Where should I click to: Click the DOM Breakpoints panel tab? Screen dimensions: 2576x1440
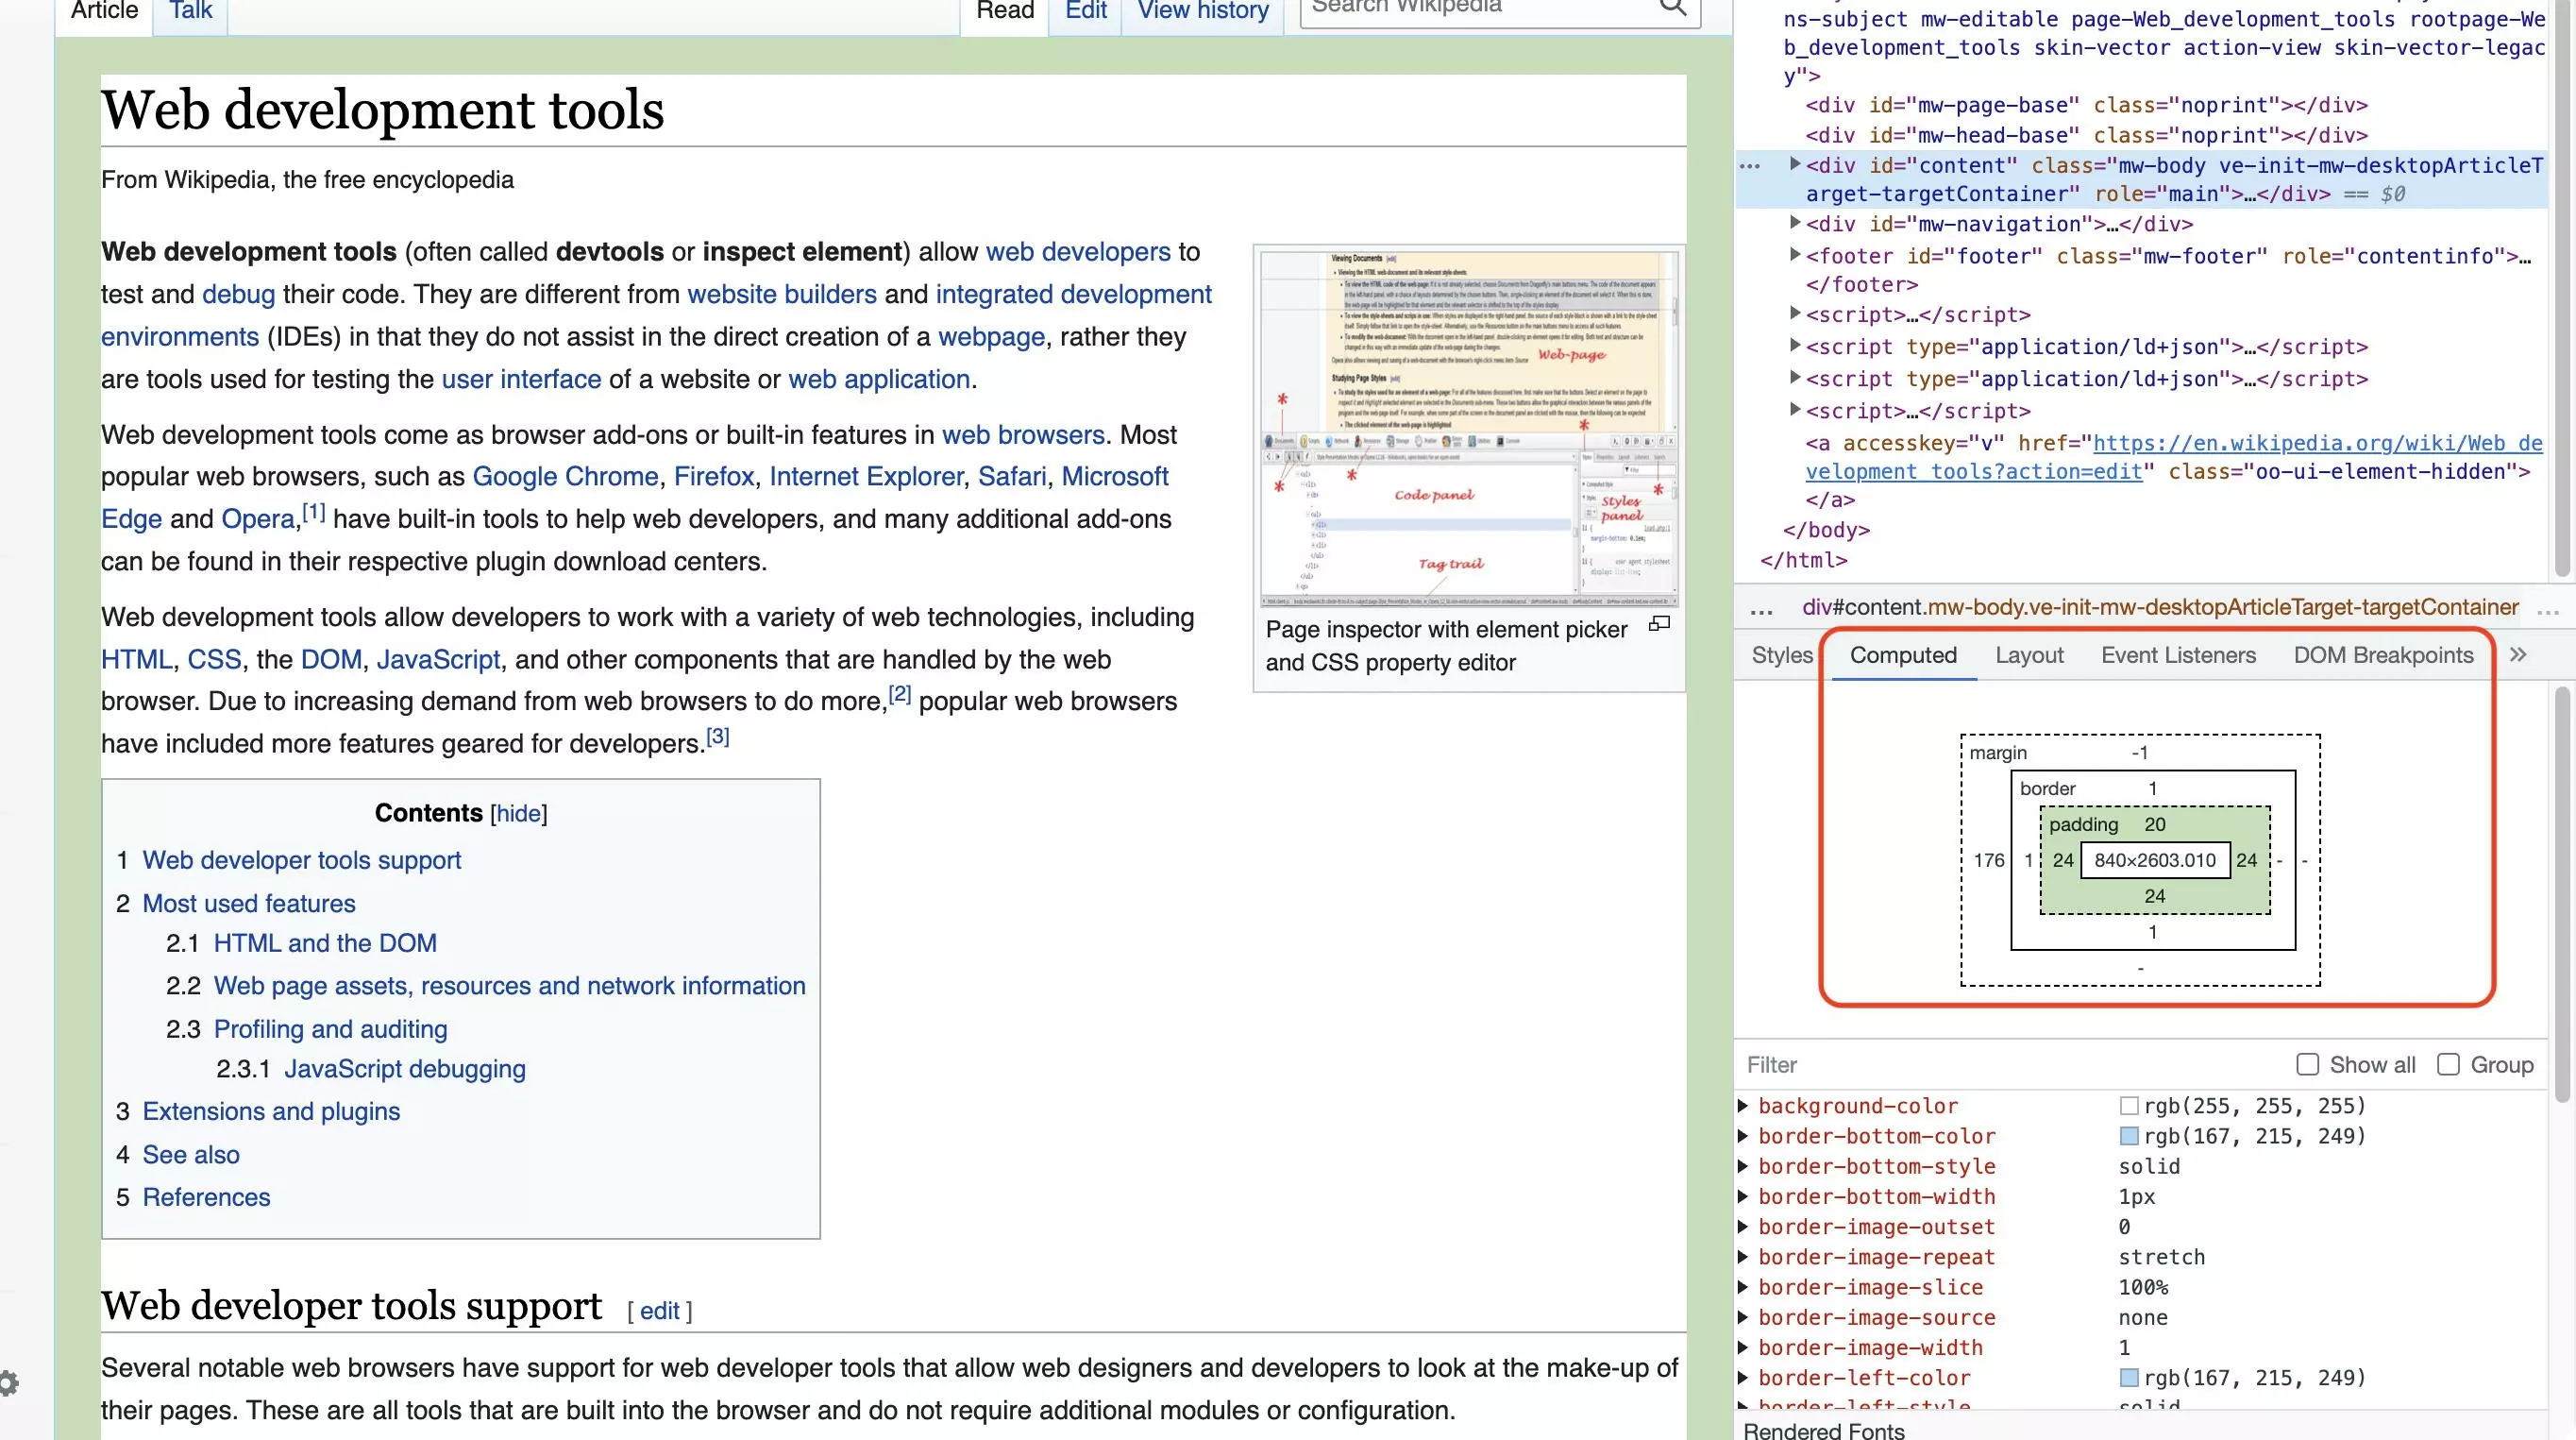tap(2383, 654)
